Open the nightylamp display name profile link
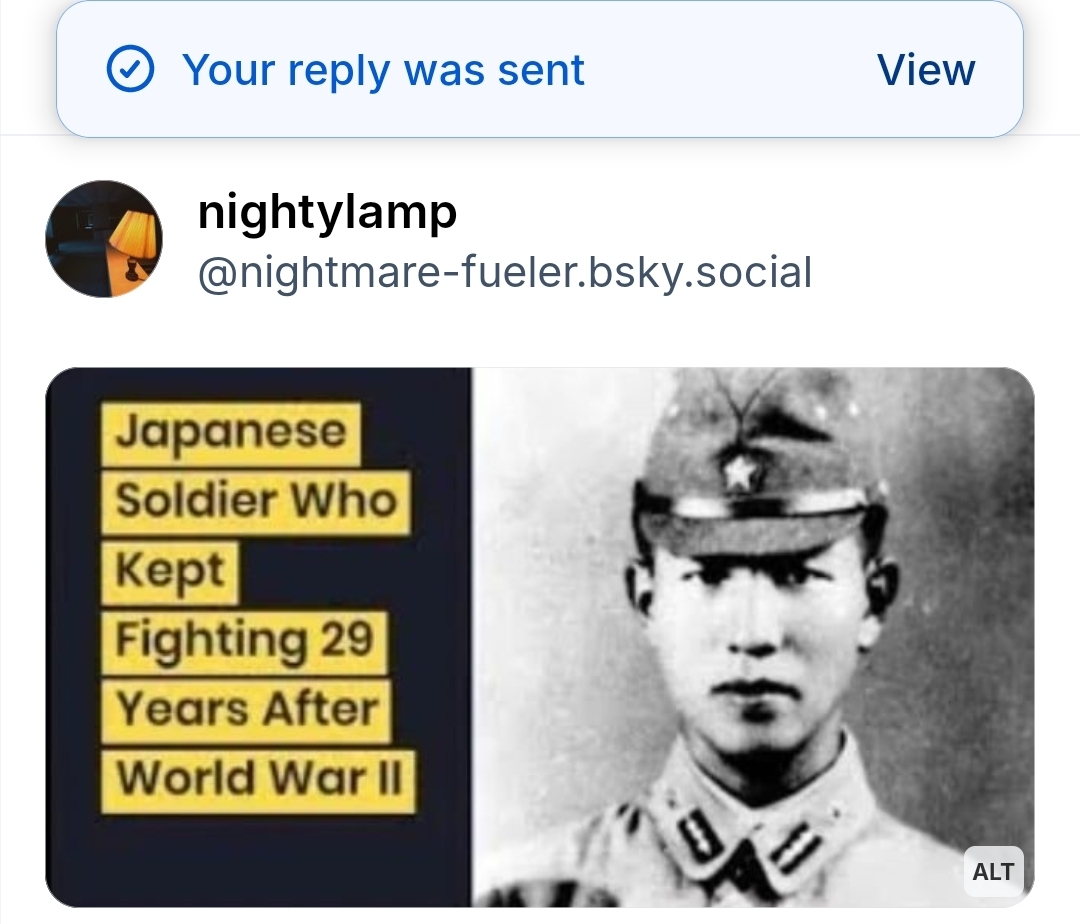 point(327,212)
